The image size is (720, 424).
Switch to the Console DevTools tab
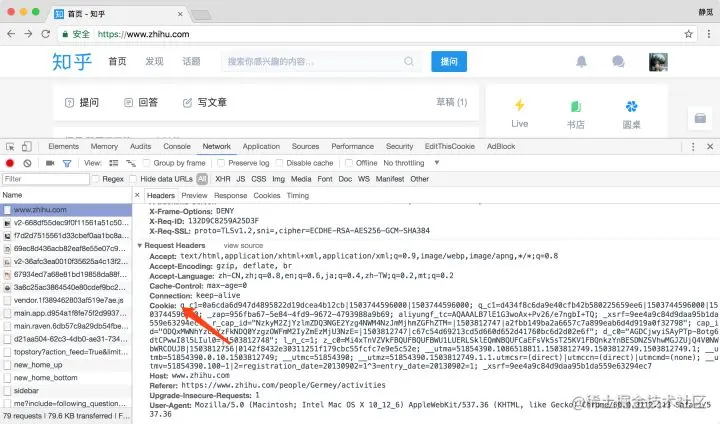(x=177, y=147)
